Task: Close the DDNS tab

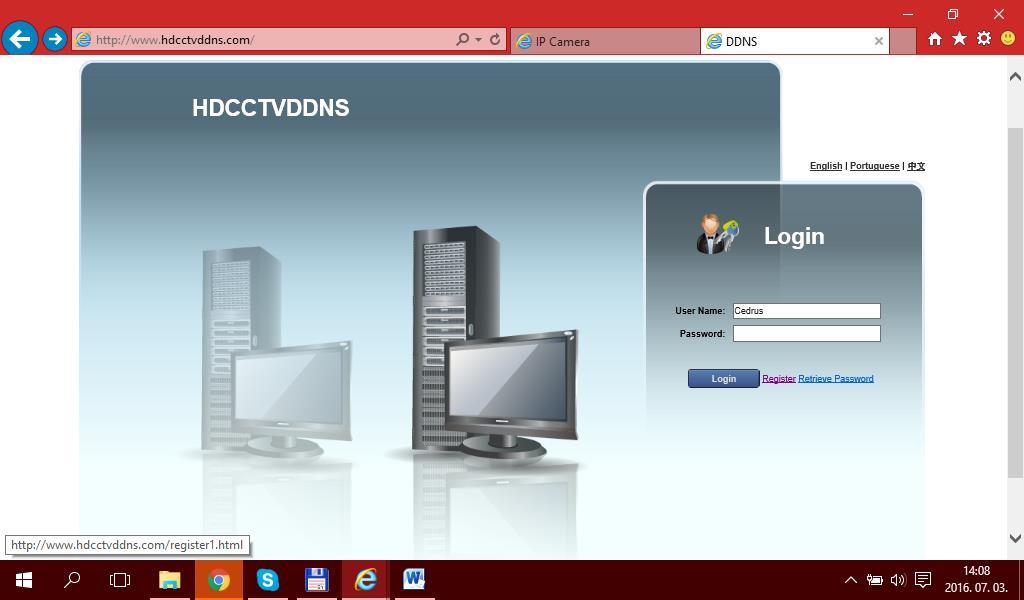Action: 879,41
